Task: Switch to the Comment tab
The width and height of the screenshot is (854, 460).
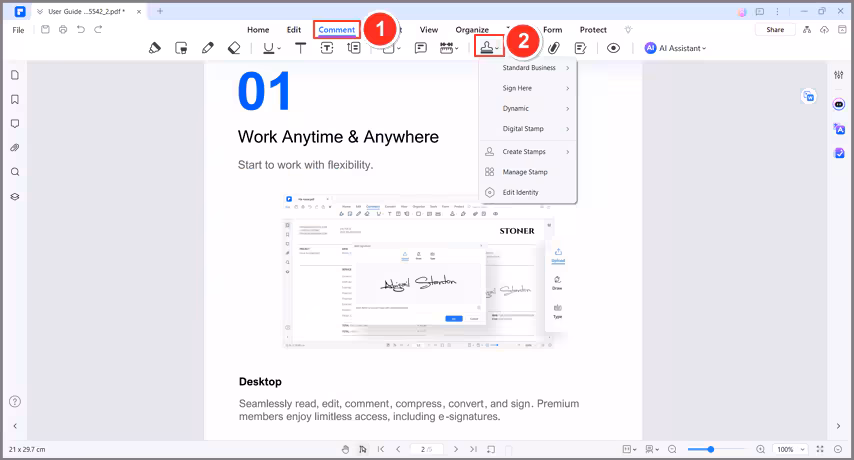Action: pos(337,30)
